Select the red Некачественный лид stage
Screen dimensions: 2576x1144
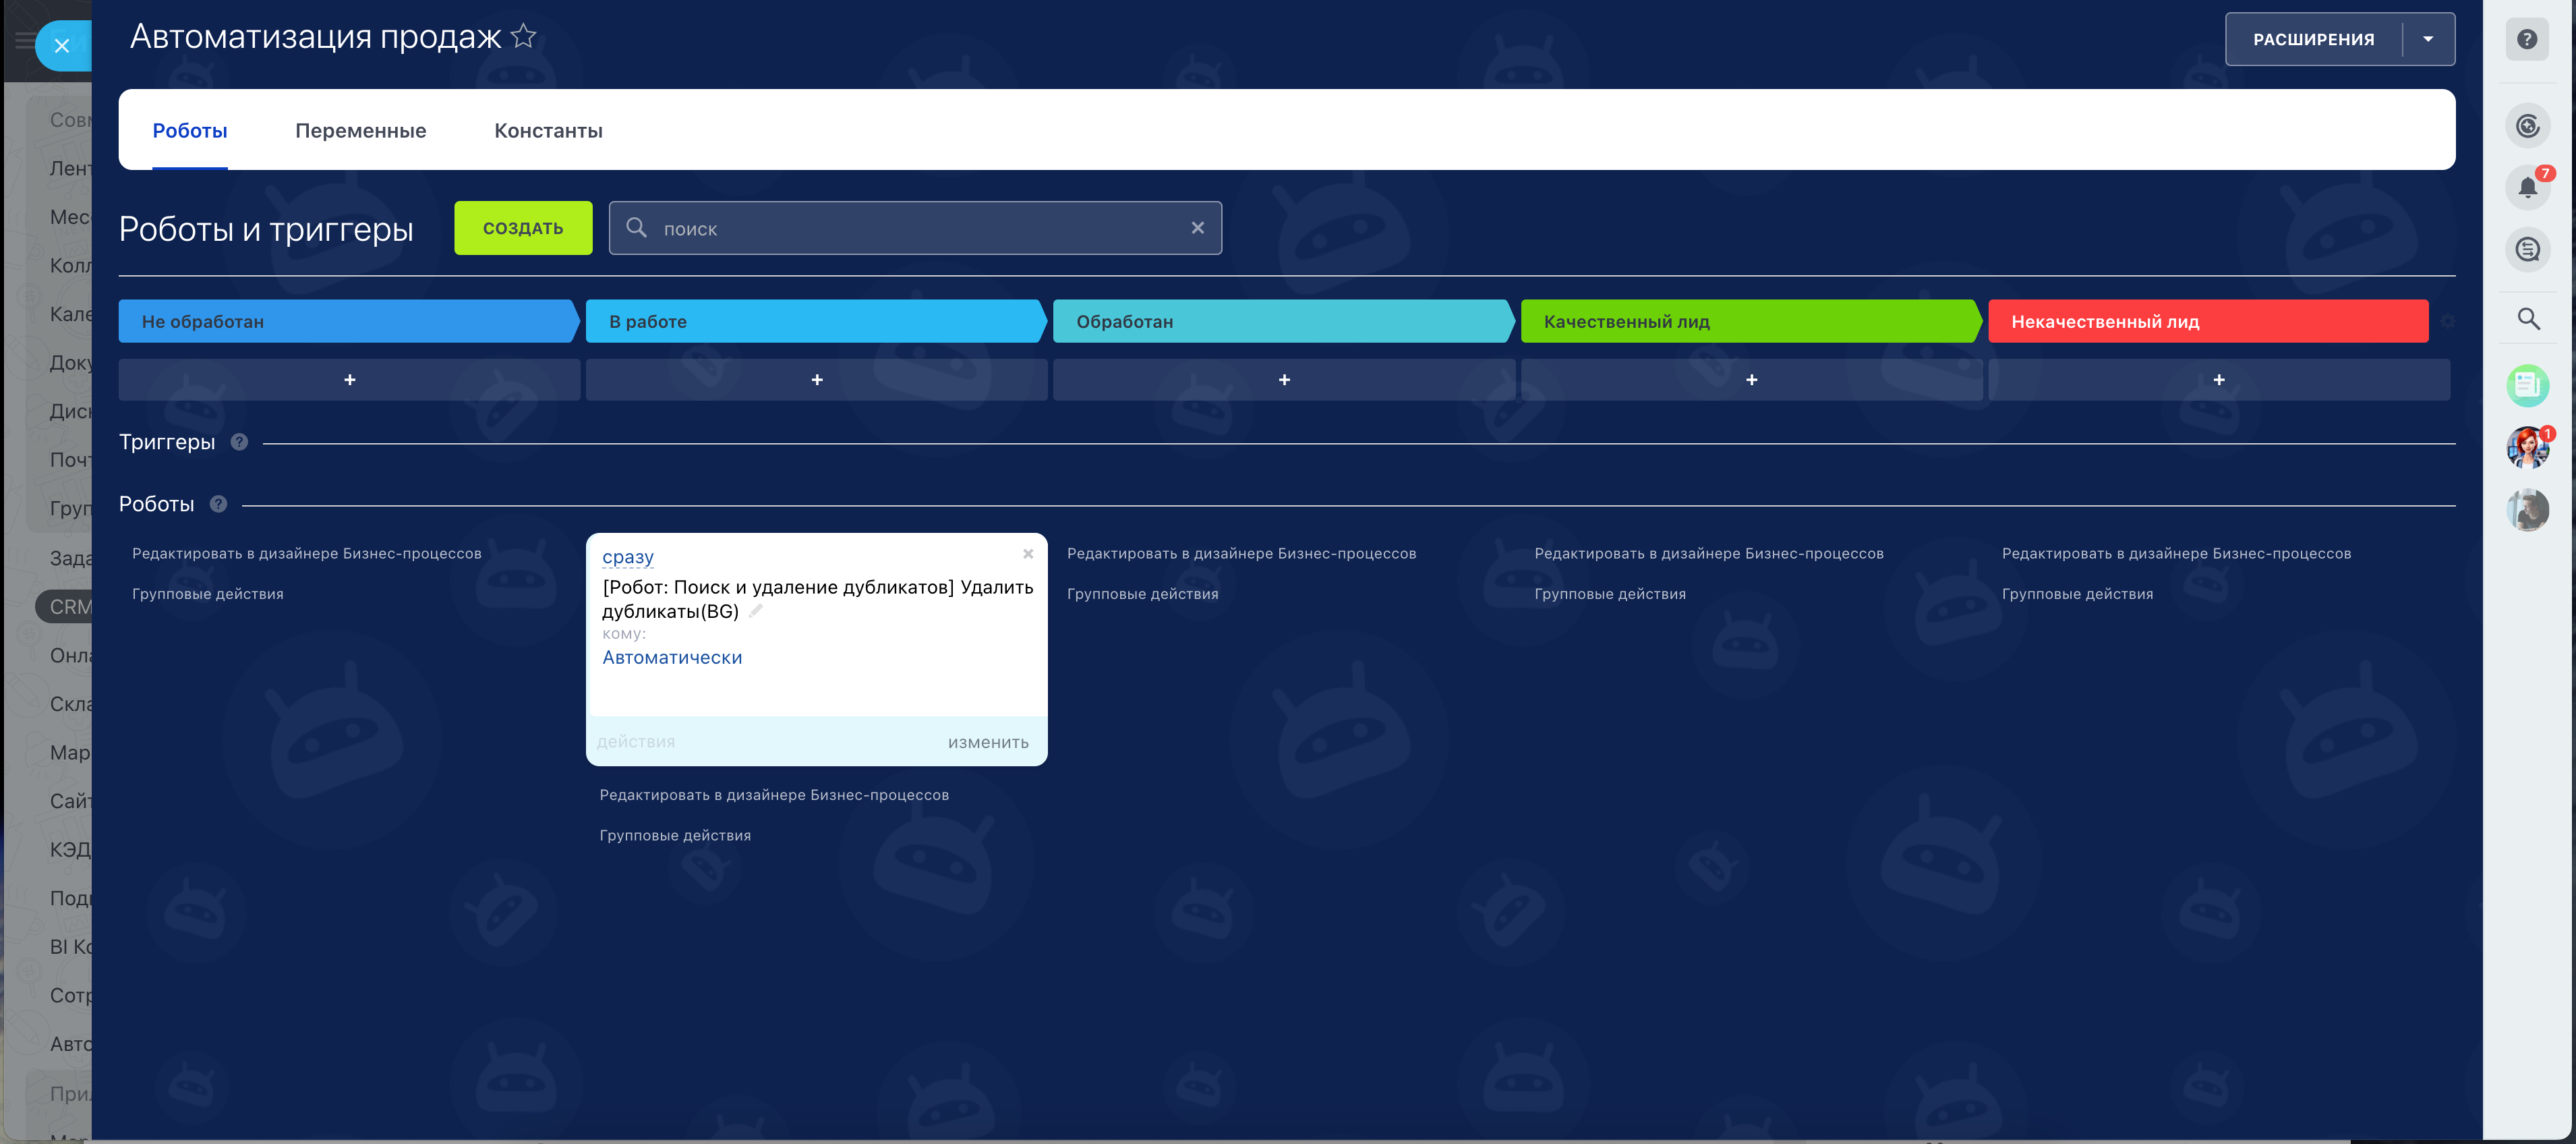tap(2207, 322)
